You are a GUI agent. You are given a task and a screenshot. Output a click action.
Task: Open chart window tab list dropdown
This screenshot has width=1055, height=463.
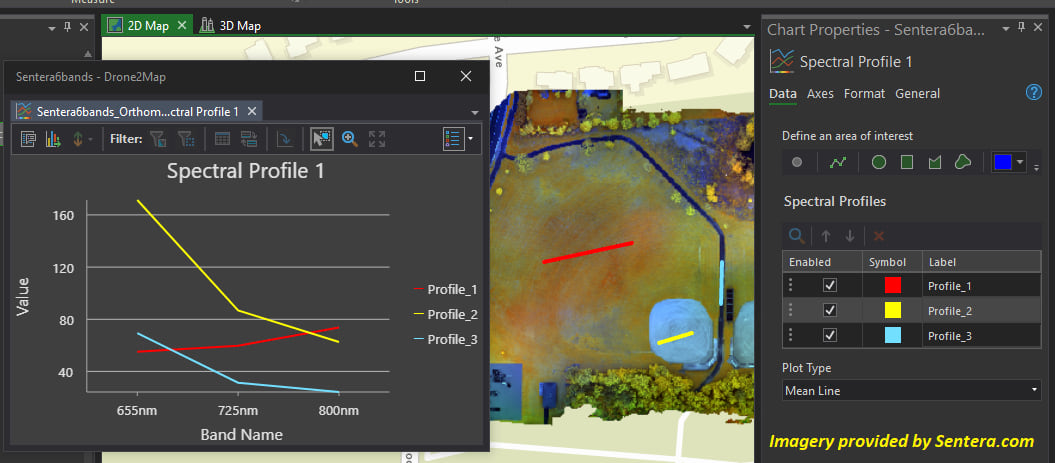[474, 112]
